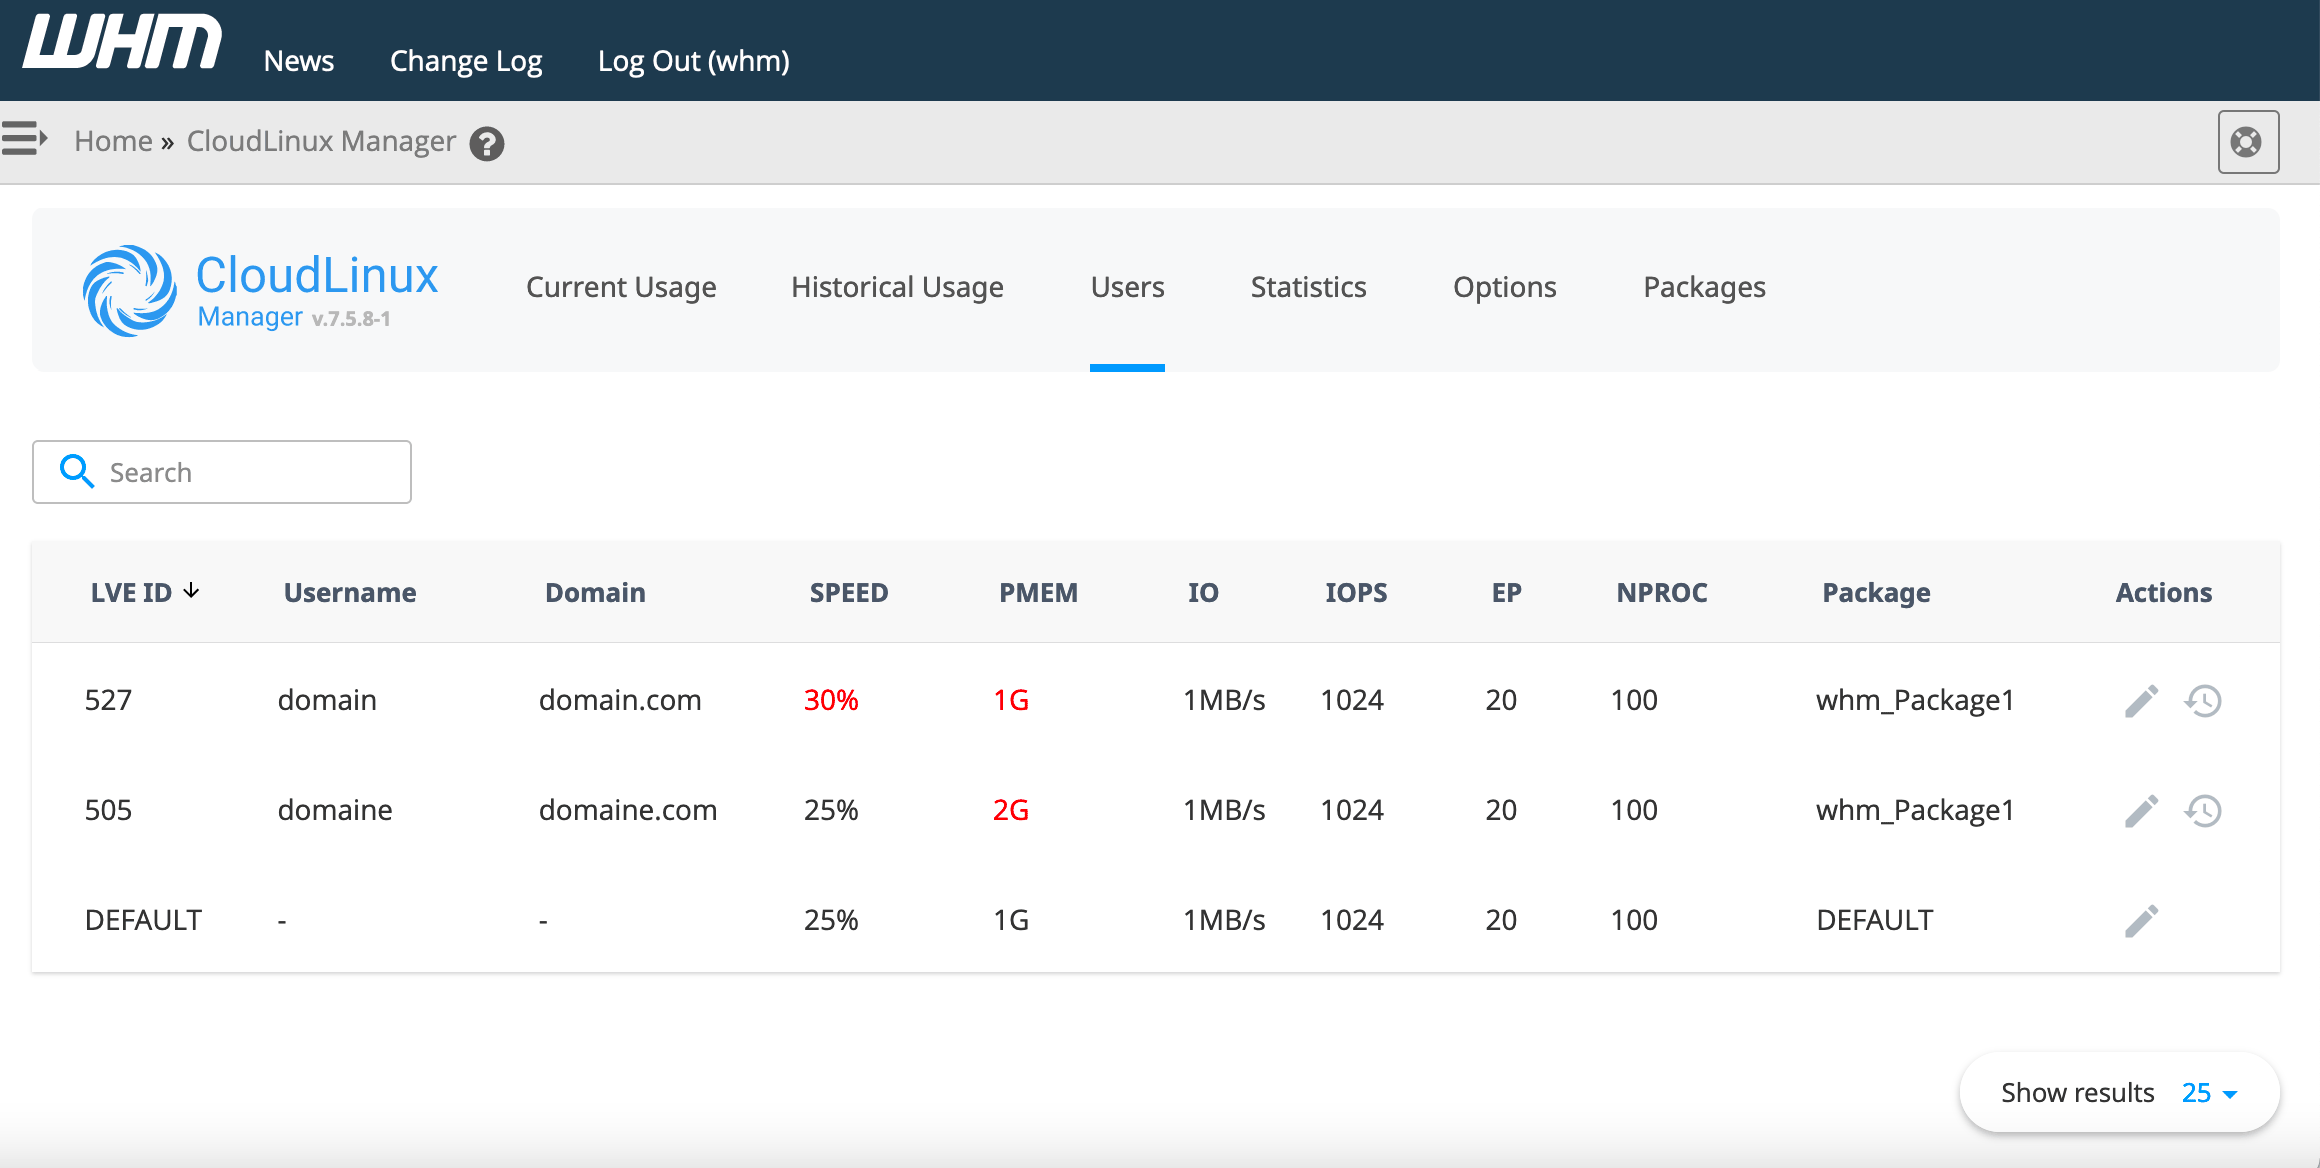Click the CloudLinux Manager logo
2320x1168 pixels.
[x=260, y=290]
